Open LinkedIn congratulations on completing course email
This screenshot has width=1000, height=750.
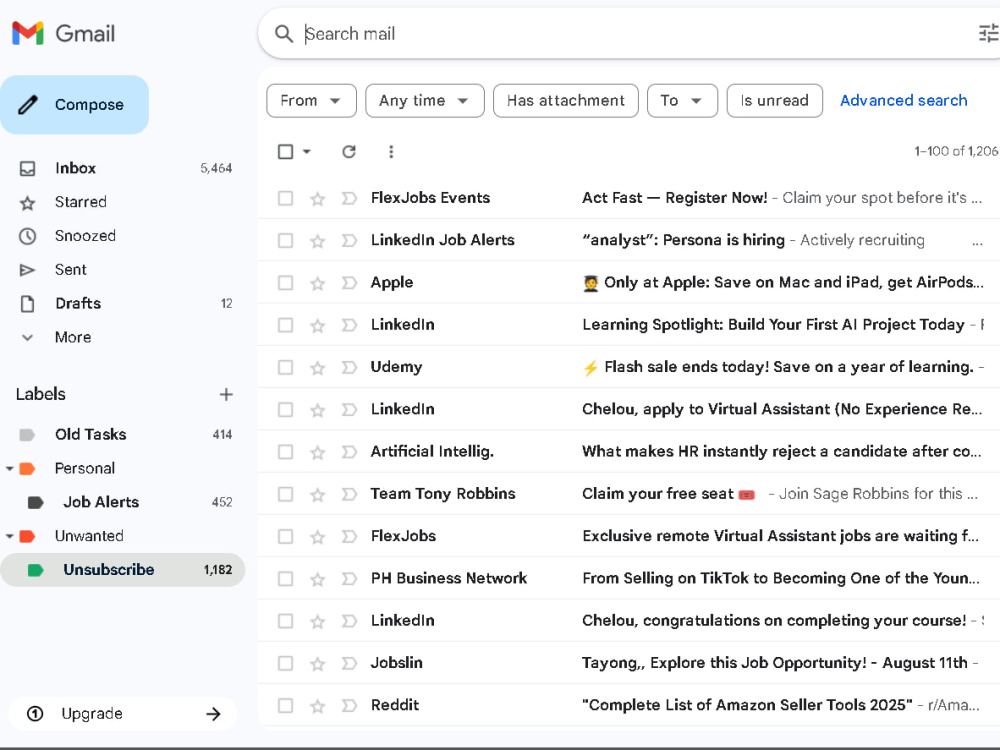pos(629,621)
